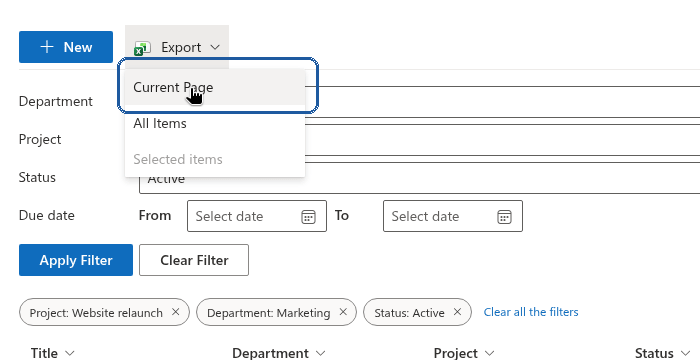Image resolution: width=700 pixels, height=360 pixels.
Task: Click the From date input field
Action: coord(257,216)
